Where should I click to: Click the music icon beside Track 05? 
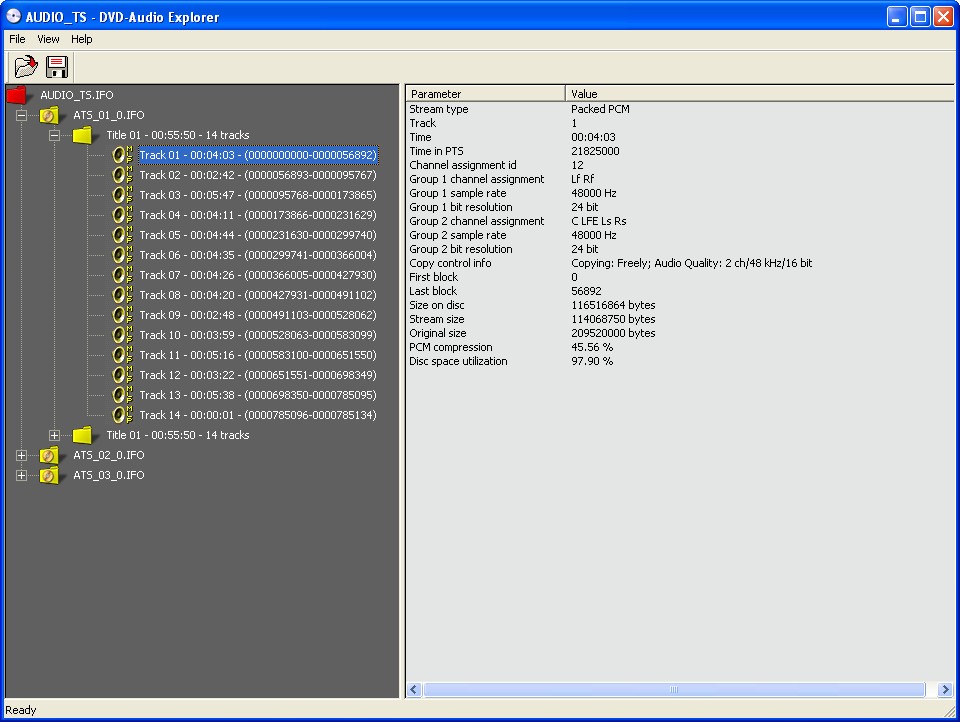(x=122, y=235)
